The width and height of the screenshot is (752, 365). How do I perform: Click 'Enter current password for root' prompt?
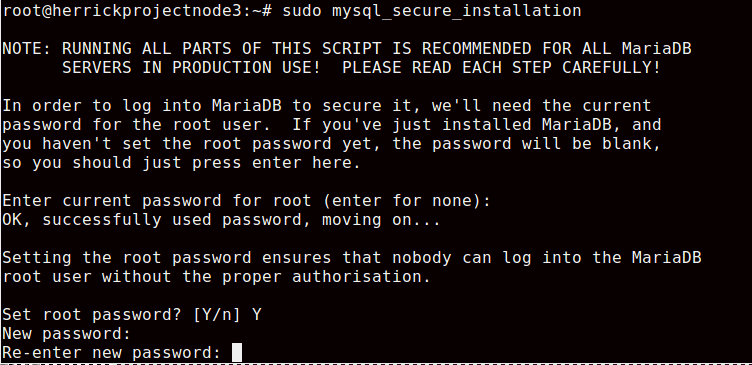coord(156,200)
